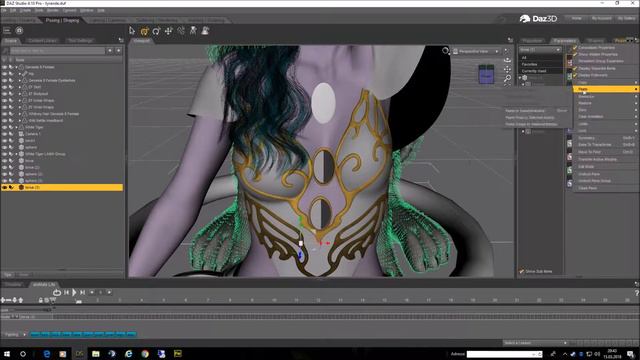Switch to the Parameters tab

[x=565, y=41]
